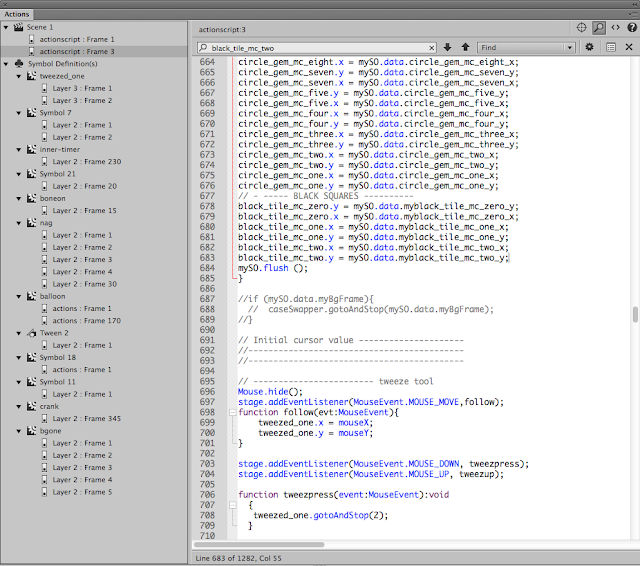Select Layer 3 : Frame 2
Image resolution: width=640 pixels, height=566 pixels.
pos(82,100)
